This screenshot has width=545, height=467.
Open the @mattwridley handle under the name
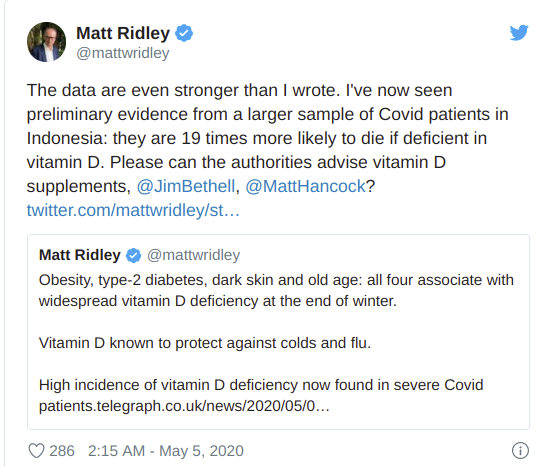(123, 53)
